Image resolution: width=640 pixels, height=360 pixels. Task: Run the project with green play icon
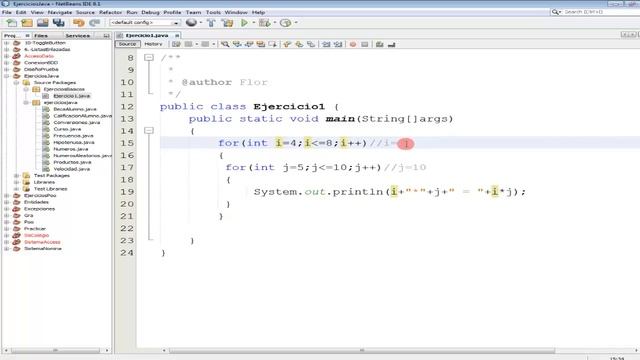point(244,23)
